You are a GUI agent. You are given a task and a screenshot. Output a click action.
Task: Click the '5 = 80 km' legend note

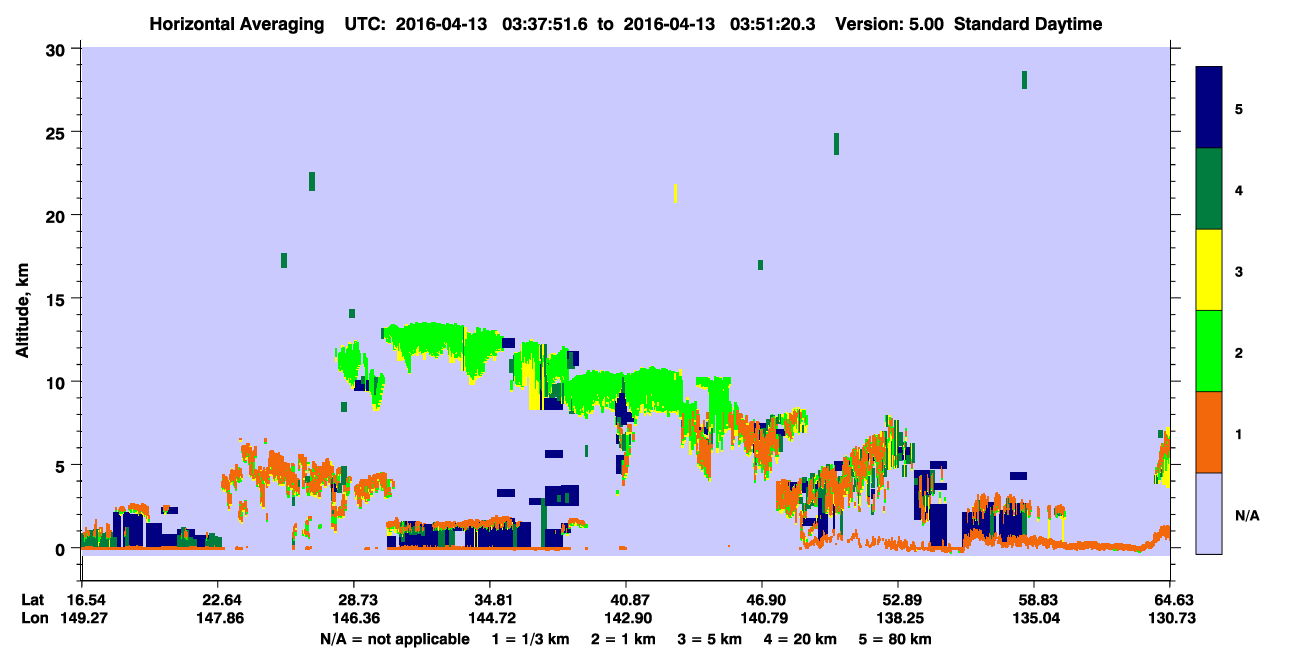(896, 639)
